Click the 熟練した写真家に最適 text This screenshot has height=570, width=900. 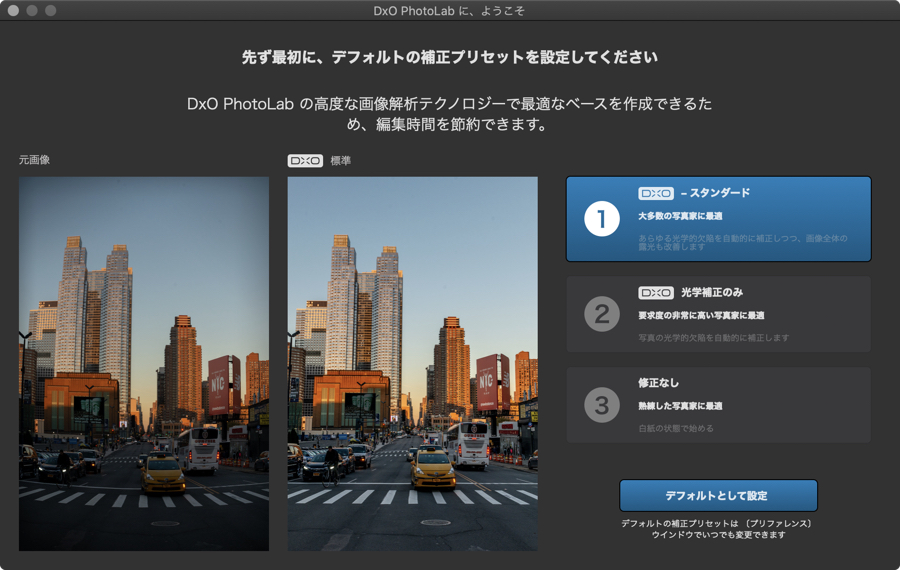pyautogui.click(x=680, y=406)
